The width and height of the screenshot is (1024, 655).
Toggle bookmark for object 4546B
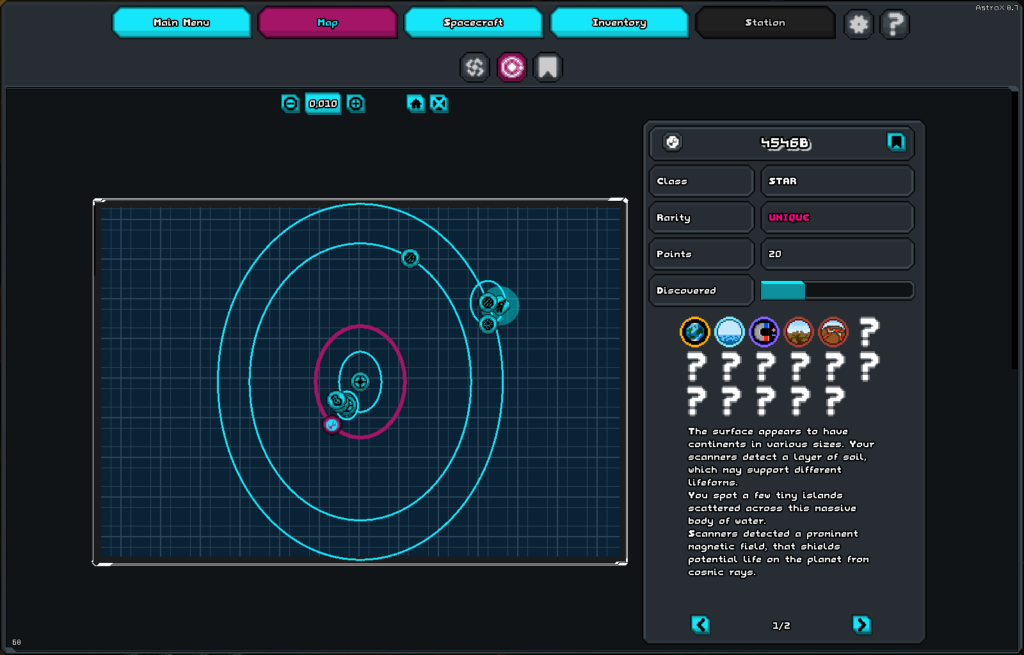pos(896,142)
